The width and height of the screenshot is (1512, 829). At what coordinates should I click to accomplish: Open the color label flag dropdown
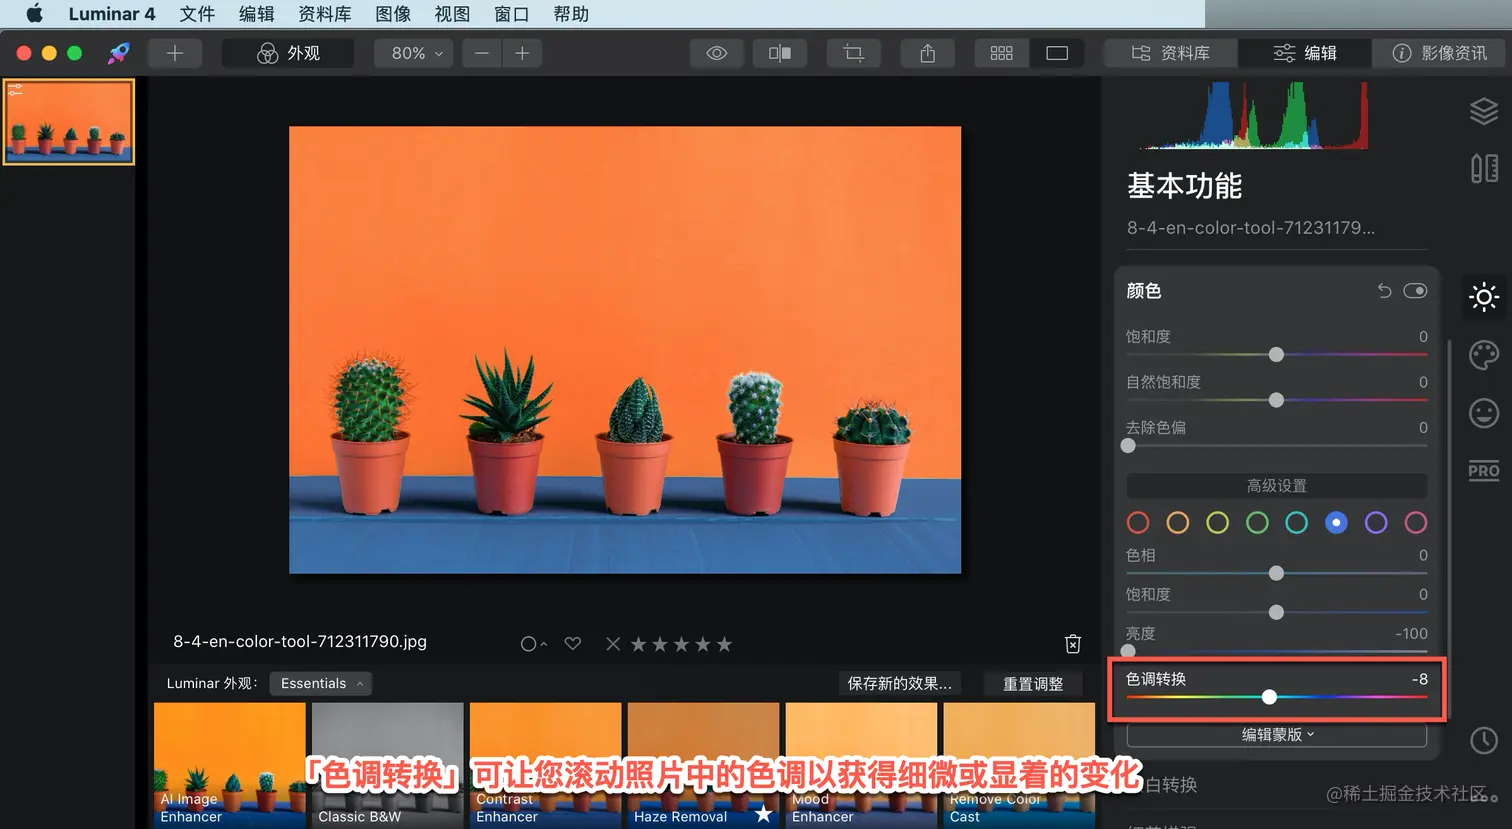(x=534, y=644)
